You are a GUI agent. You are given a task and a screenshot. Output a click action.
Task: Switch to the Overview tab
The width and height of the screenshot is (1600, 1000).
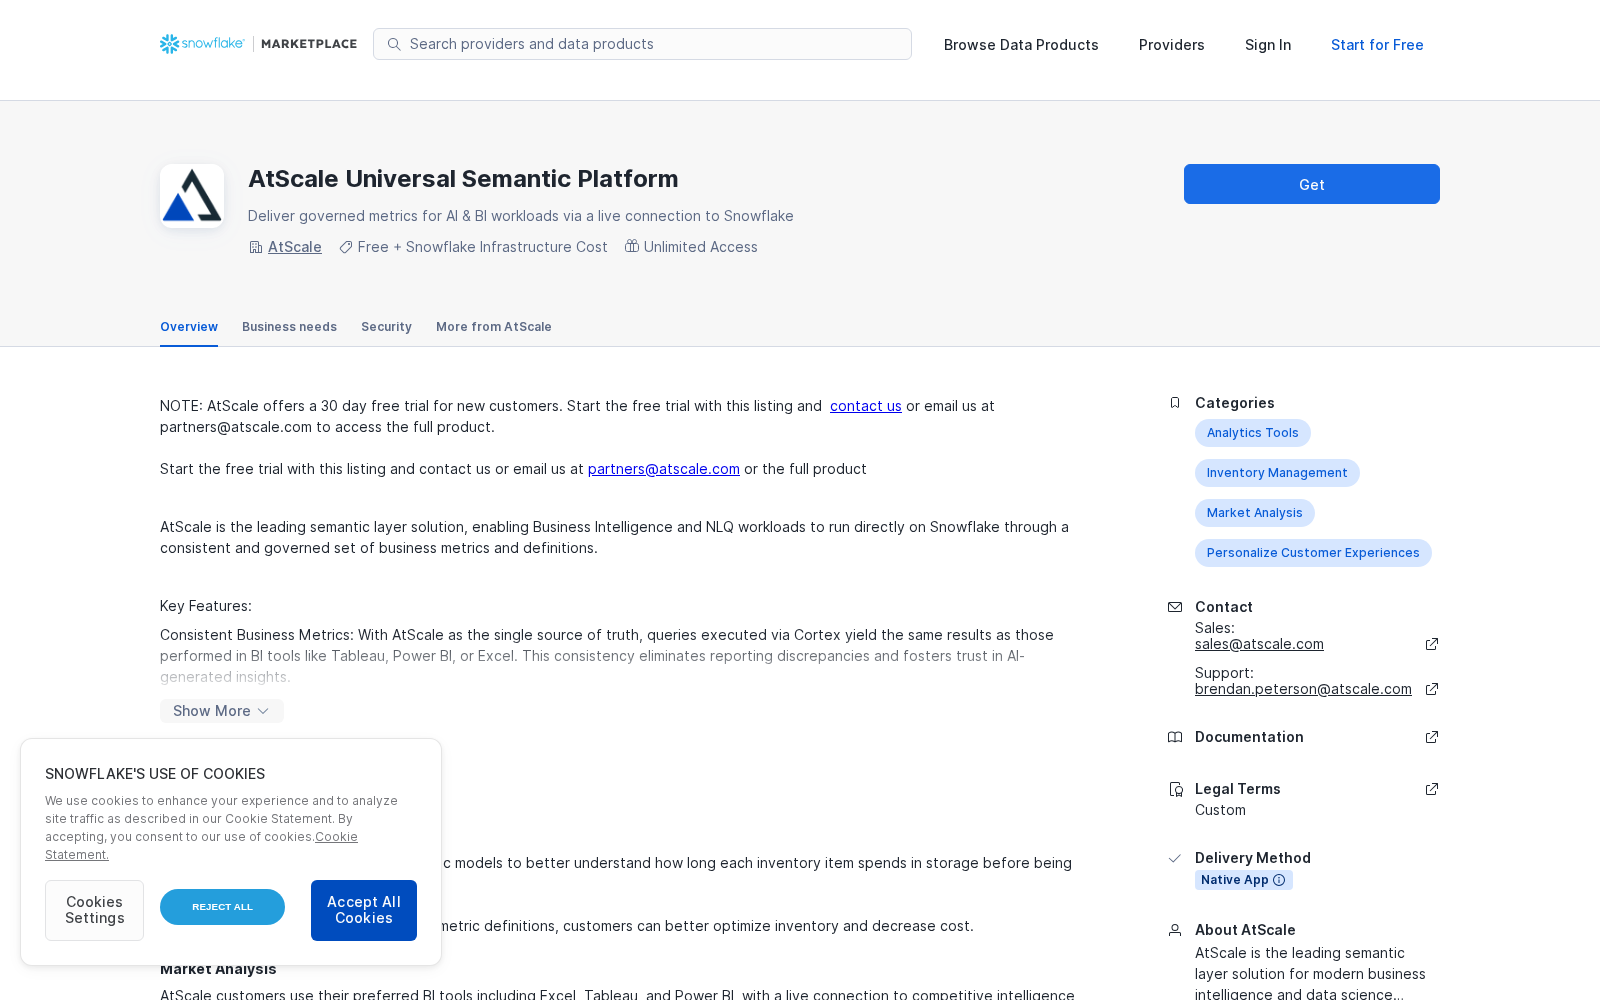(x=189, y=327)
